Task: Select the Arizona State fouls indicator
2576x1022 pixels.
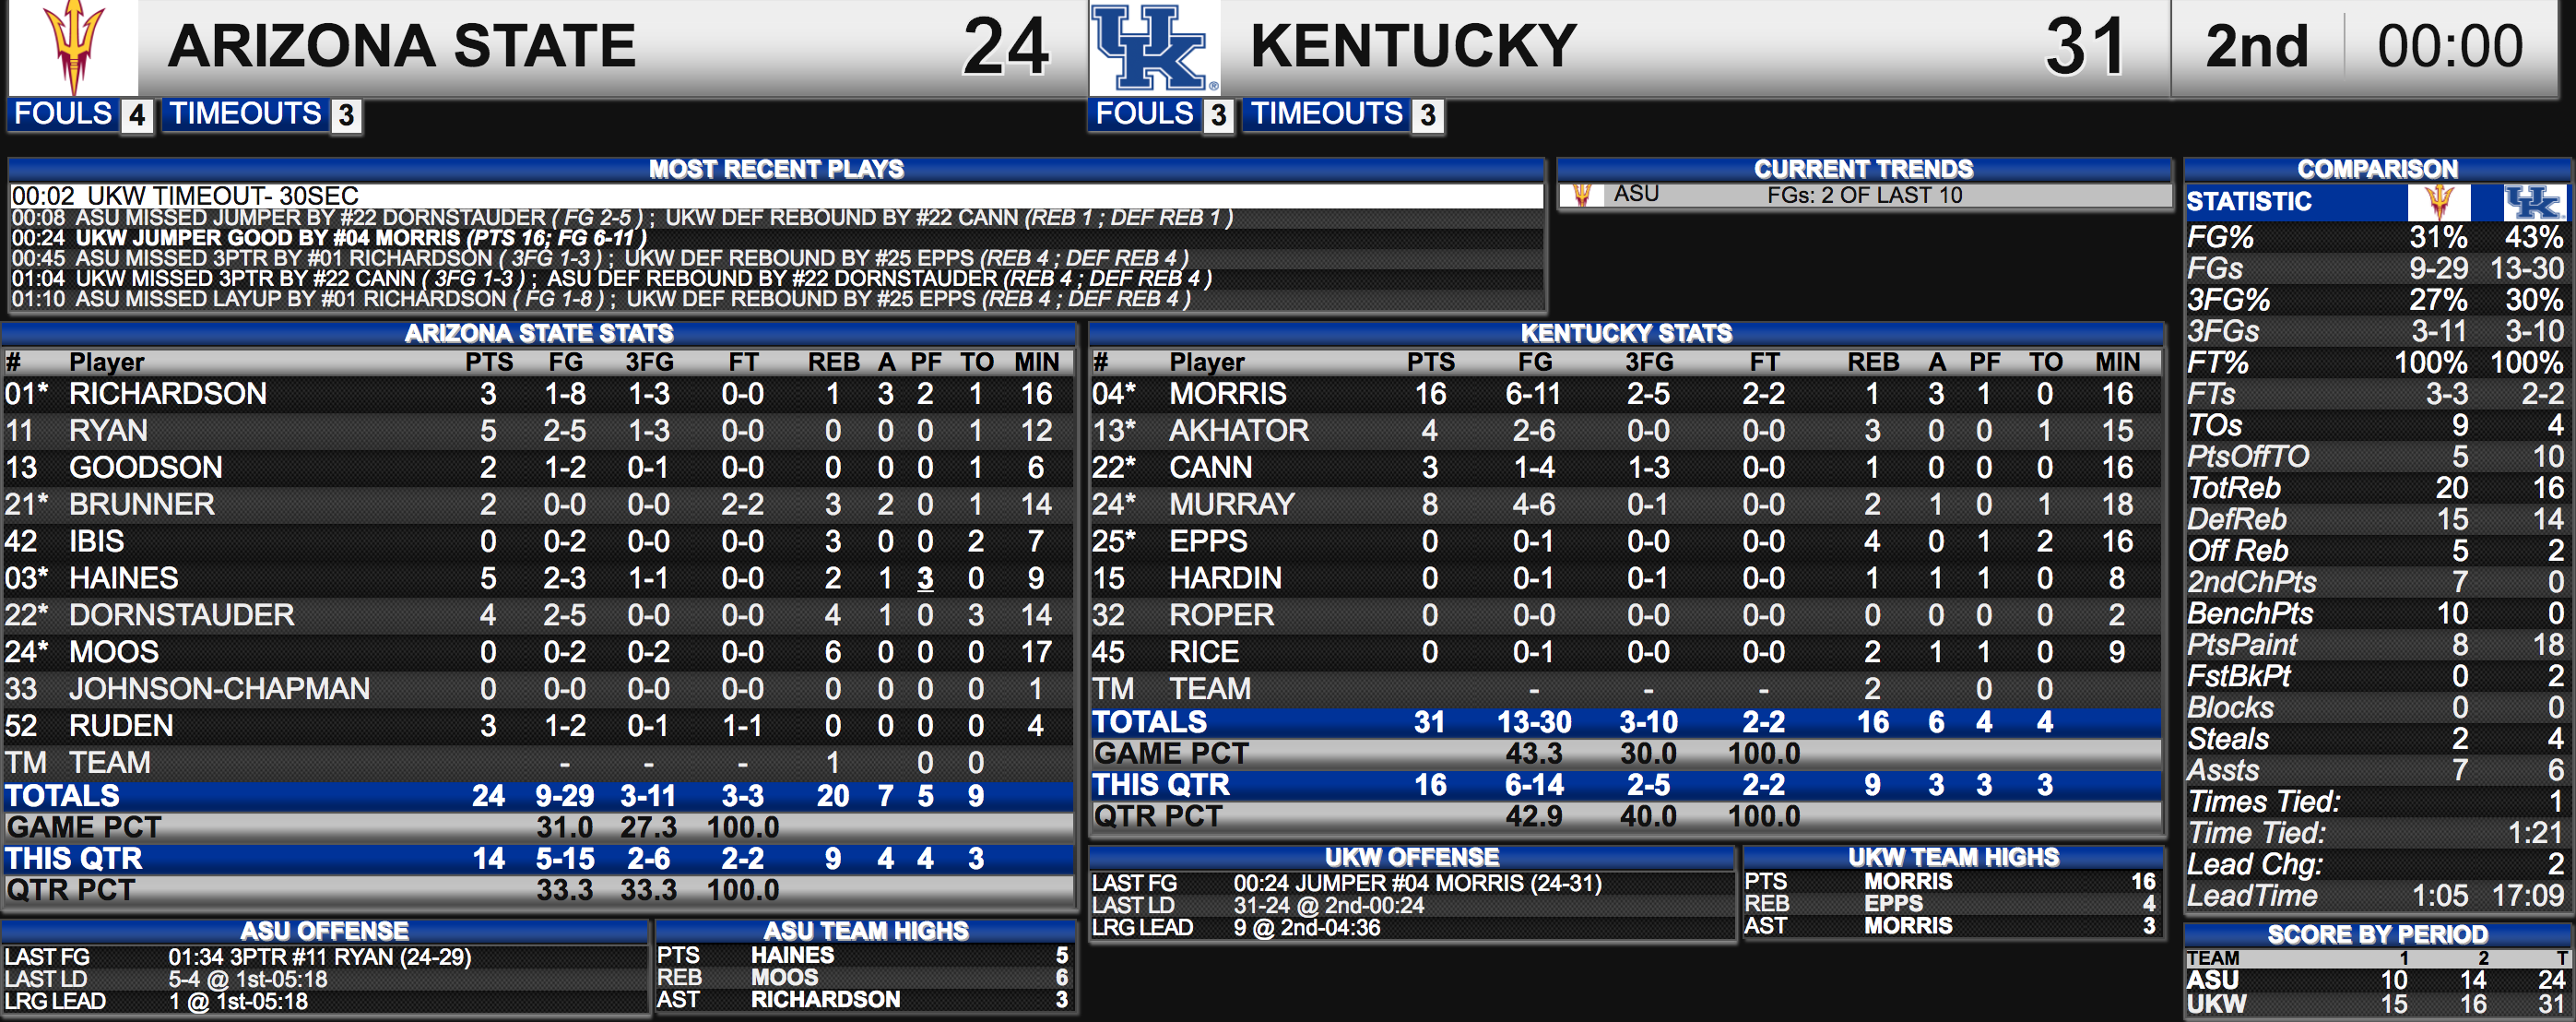Action: coord(80,115)
